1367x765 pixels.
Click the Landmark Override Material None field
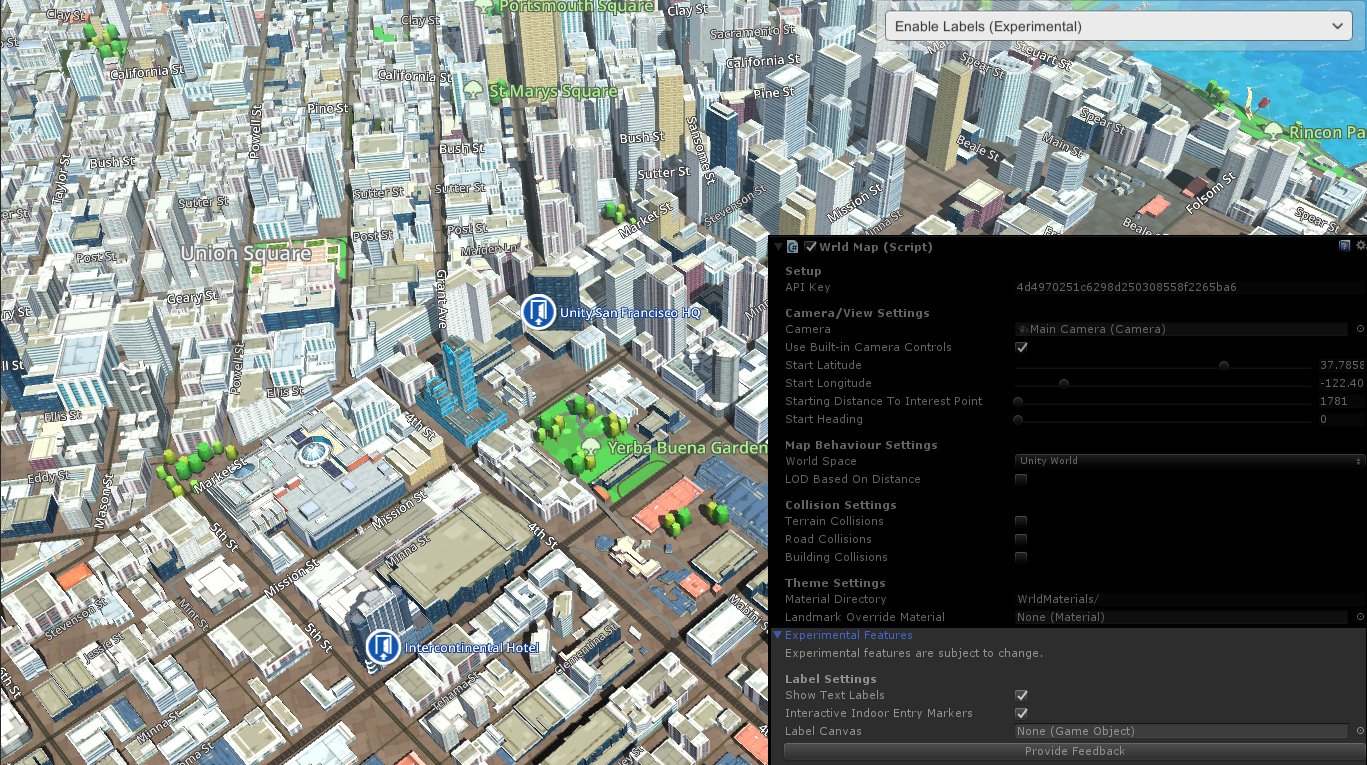tap(1182, 617)
